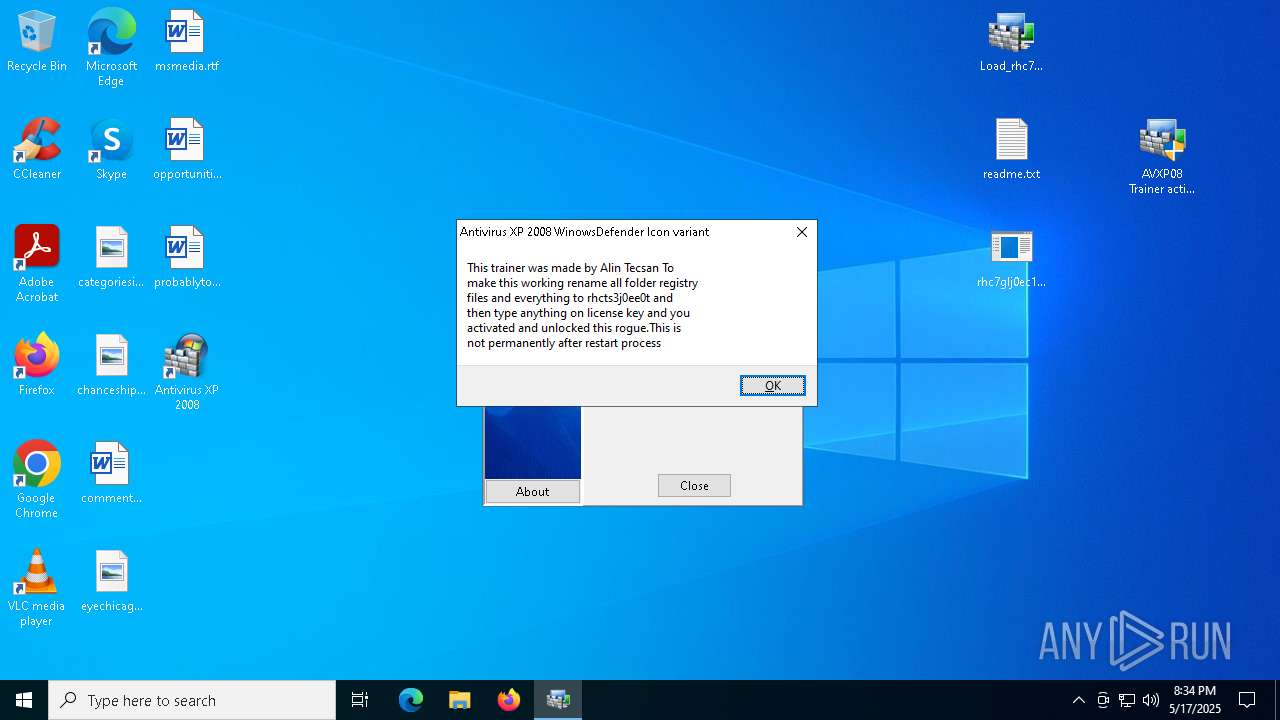Image resolution: width=1280 pixels, height=720 pixels.
Task: Open Microsoft Edge from the taskbar
Action: tap(411, 700)
